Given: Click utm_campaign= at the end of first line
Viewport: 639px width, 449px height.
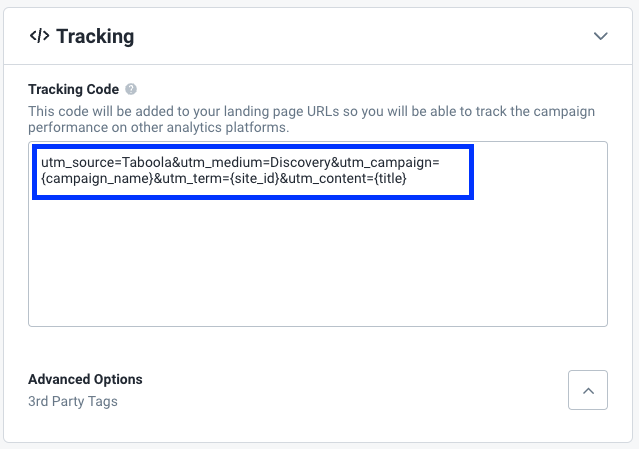Looking at the screenshot, I should point(390,162).
